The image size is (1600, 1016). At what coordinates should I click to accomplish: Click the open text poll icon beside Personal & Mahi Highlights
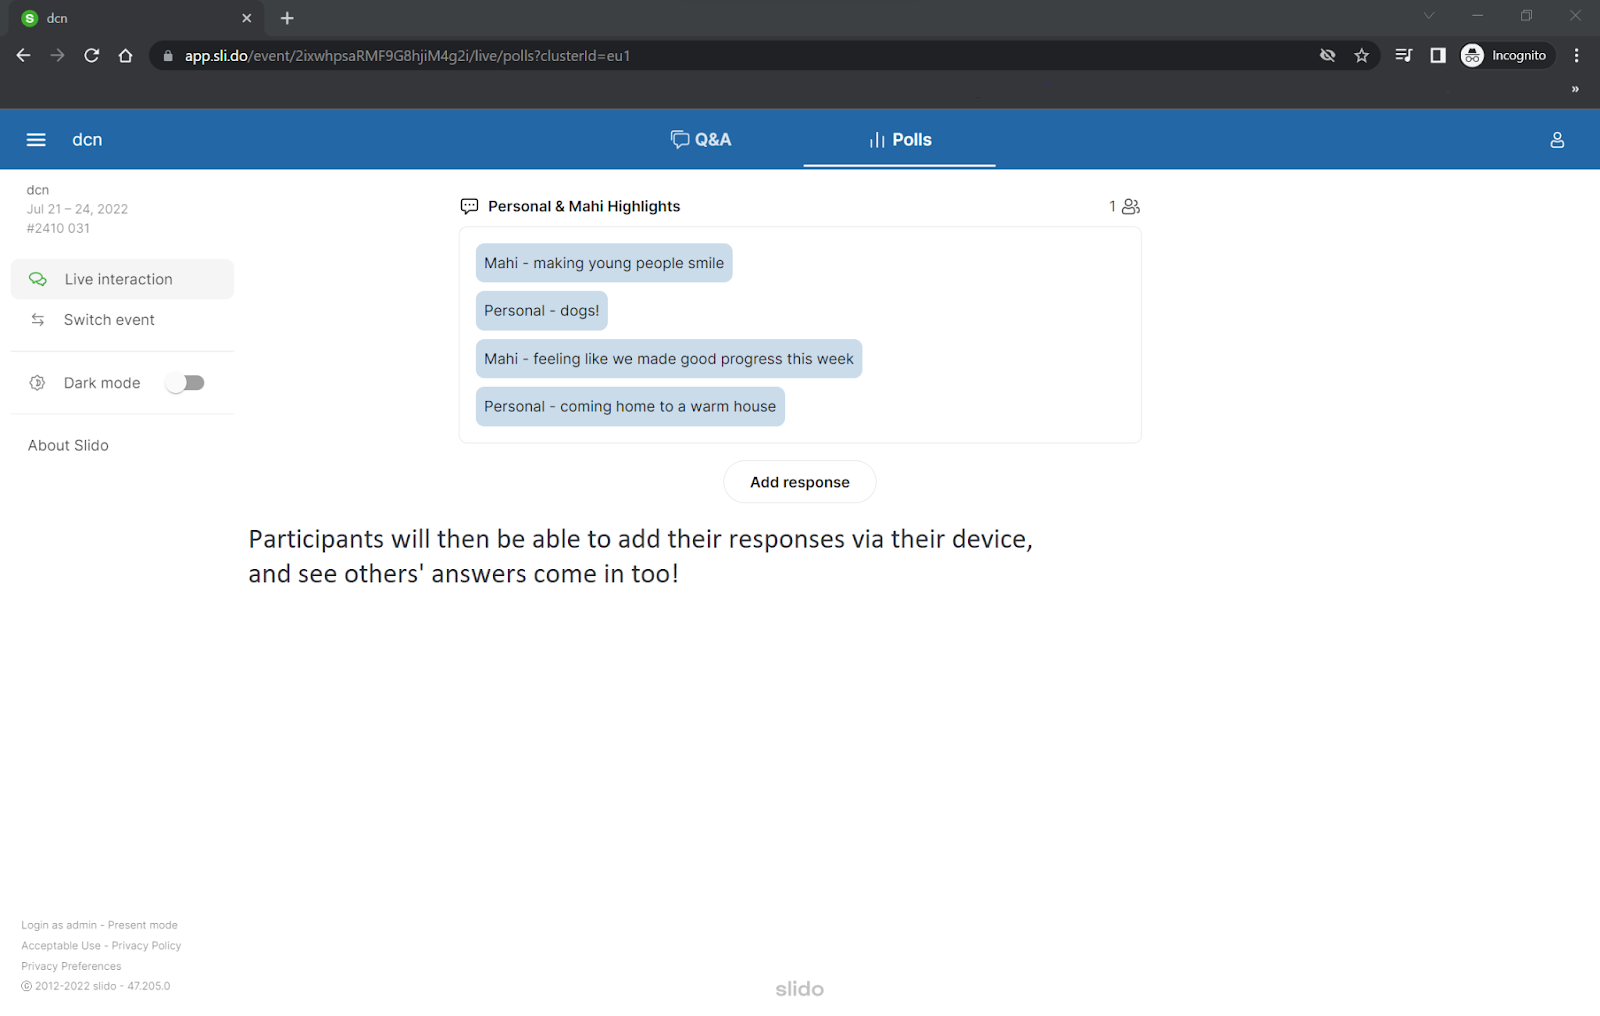click(x=469, y=206)
